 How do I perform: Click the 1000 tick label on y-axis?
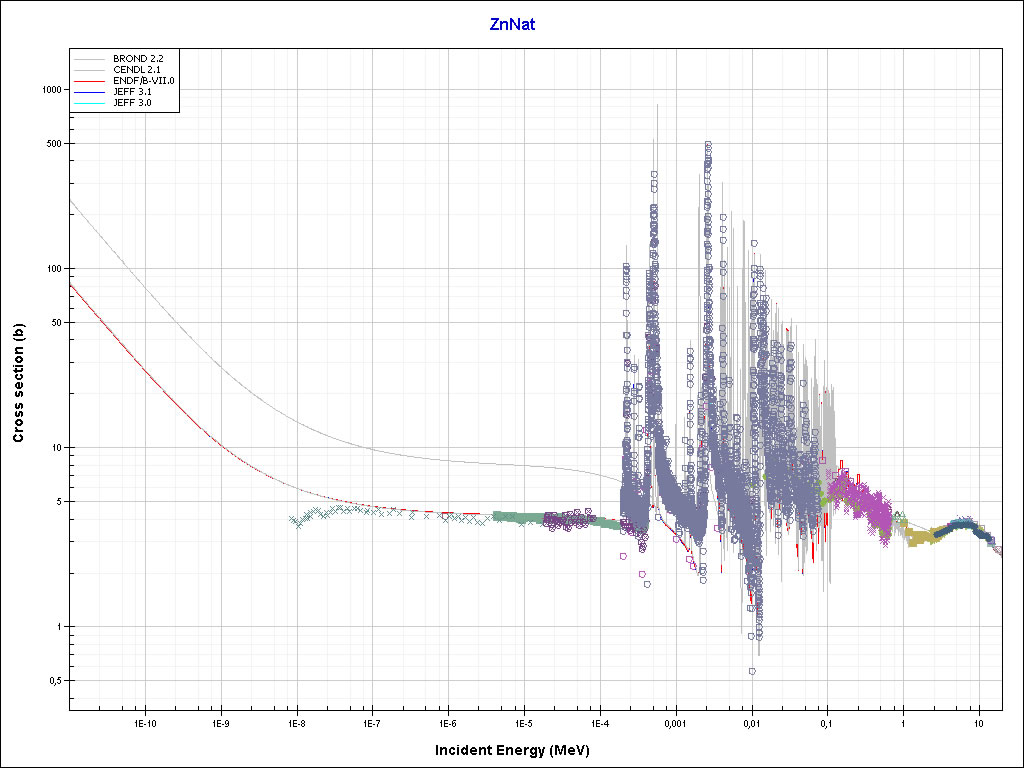[x=52, y=90]
